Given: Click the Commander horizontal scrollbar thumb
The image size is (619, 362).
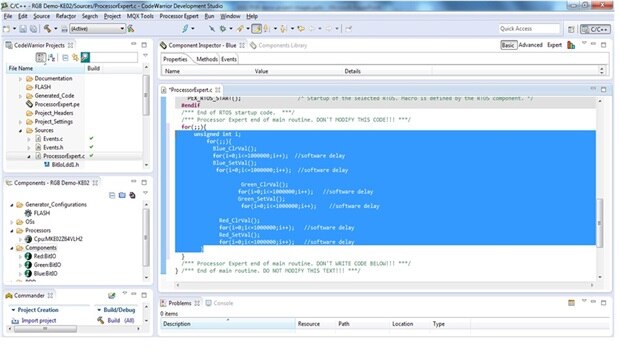Looking at the screenshot, I should pos(45,328).
